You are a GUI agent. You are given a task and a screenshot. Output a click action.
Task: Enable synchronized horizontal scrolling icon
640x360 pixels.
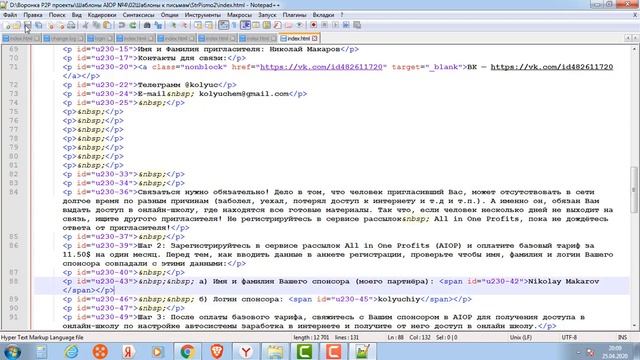coord(209,25)
